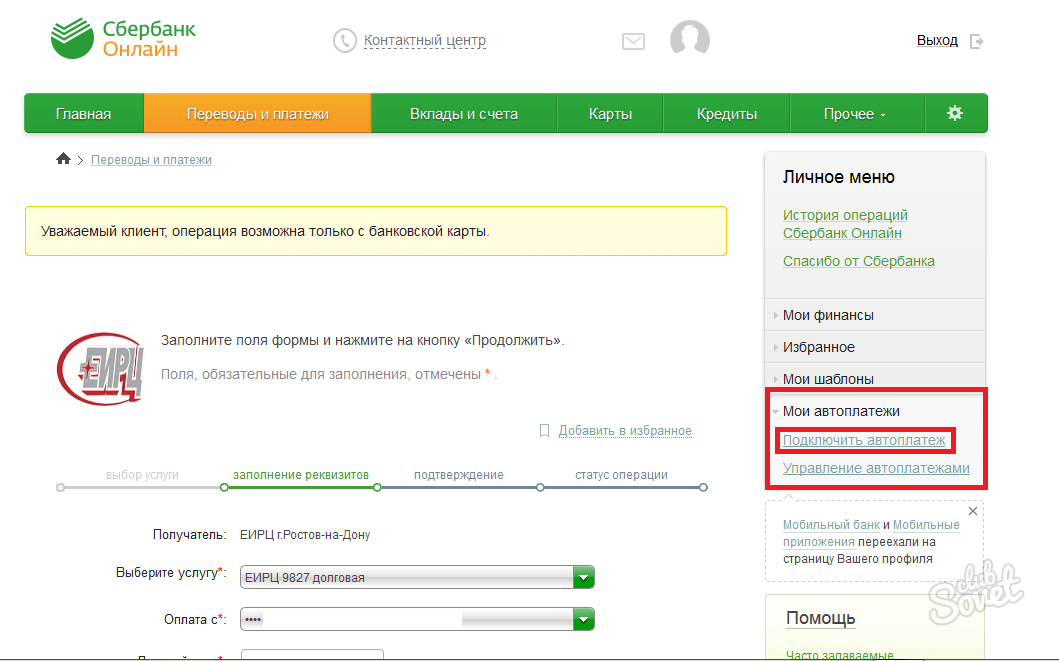Click the exit door icon
This screenshot has height=661, width=1059.
tap(977, 41)
